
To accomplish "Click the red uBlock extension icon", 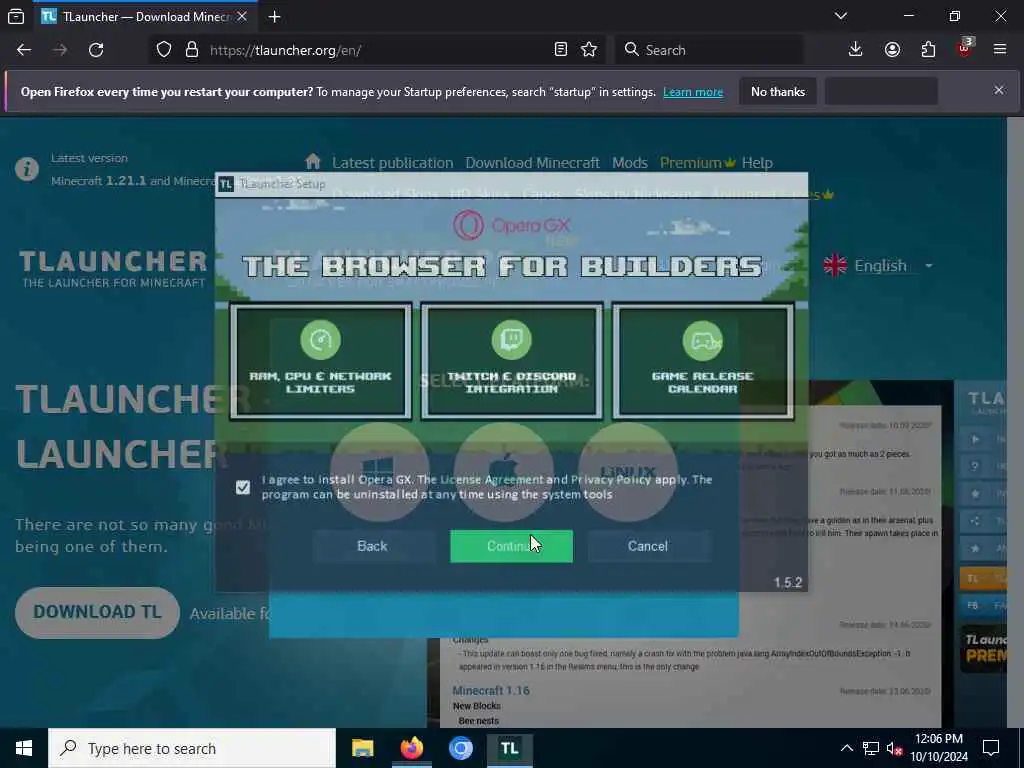I will [965, 48].
